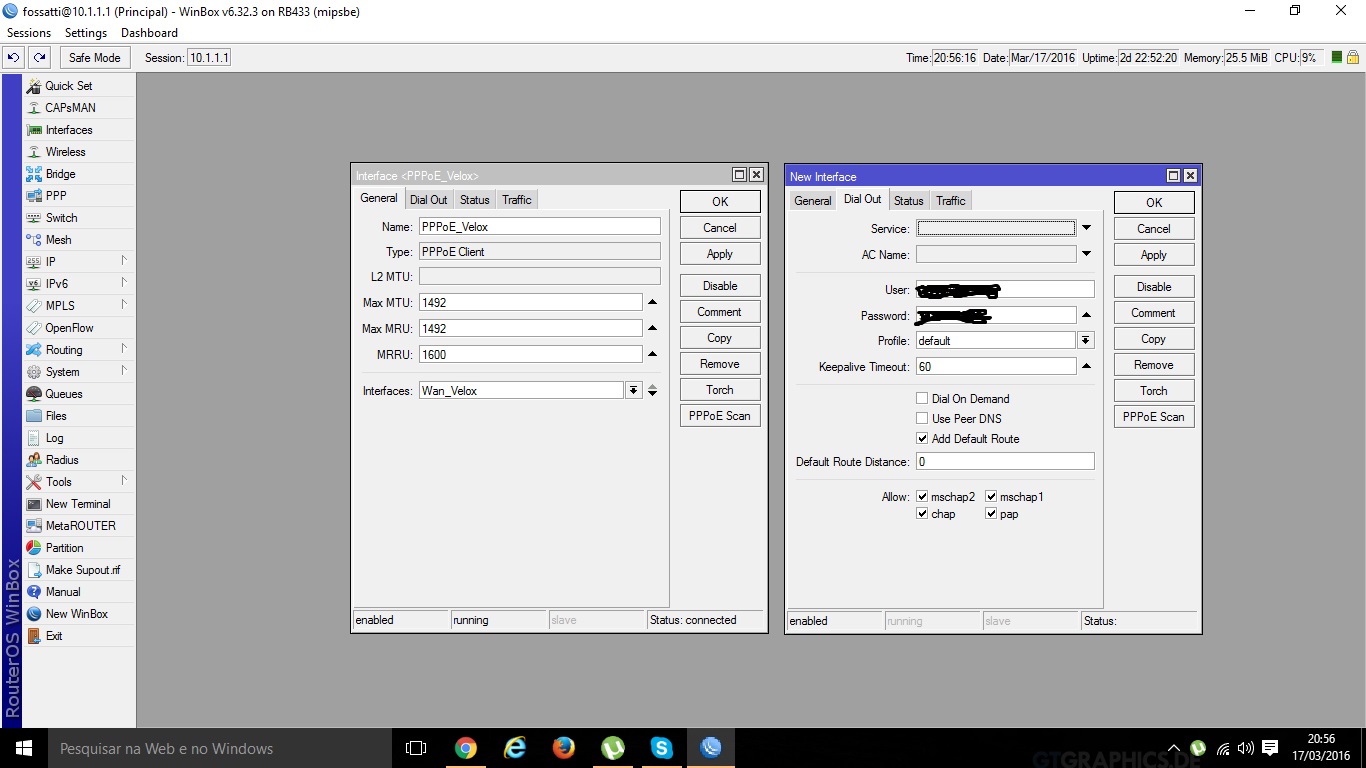Toggle the Use Peer DNS checkbox
Image resolution: width=1366 pixels, height=768 pixels.
point(922,419)
